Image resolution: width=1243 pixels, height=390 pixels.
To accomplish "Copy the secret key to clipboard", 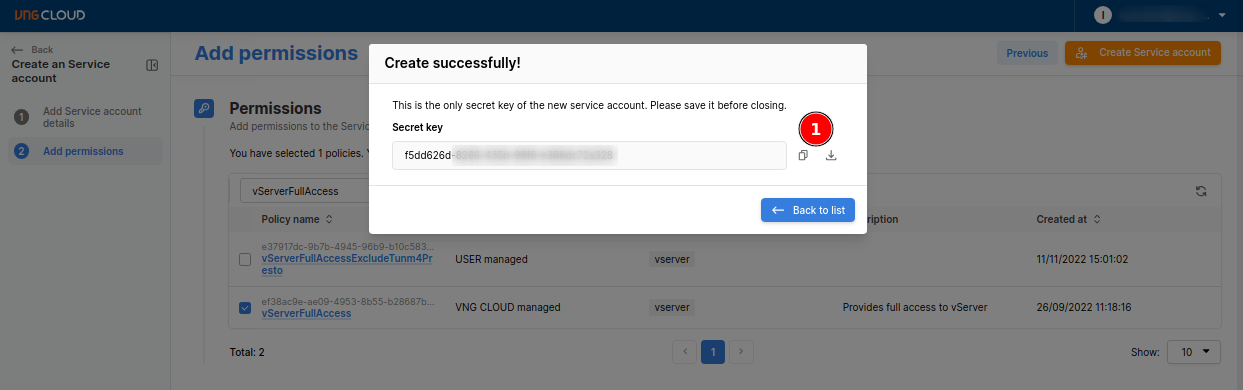I will pyautogui.click(x=803, y=156).
